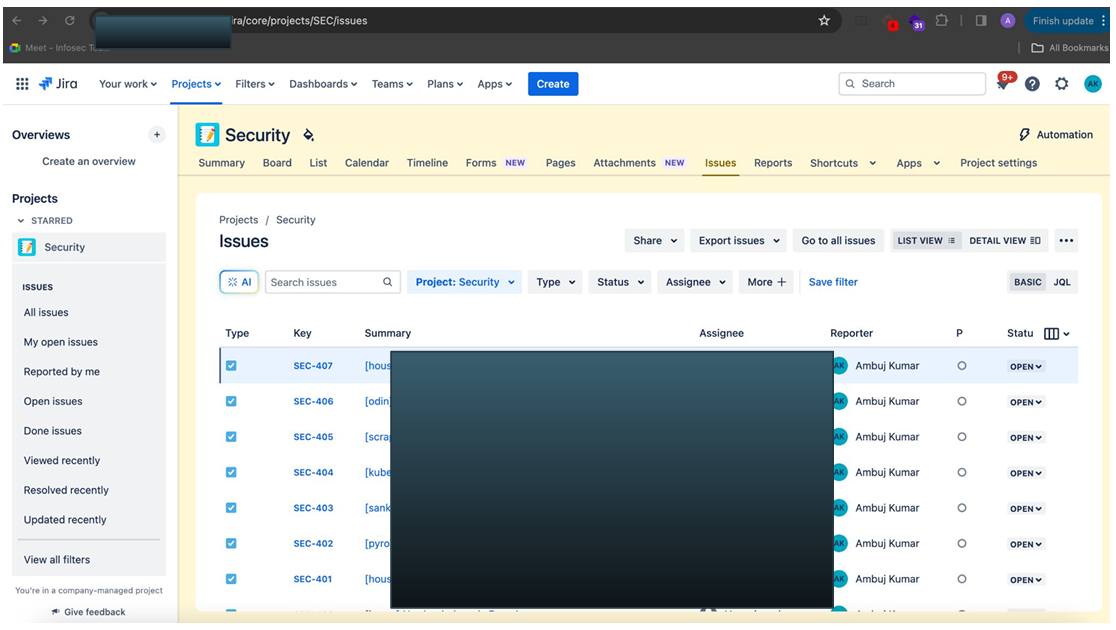The image size is (1116, 630).
Task: Click Finish update in Chrome
Action: click(x=1063, y=21)
